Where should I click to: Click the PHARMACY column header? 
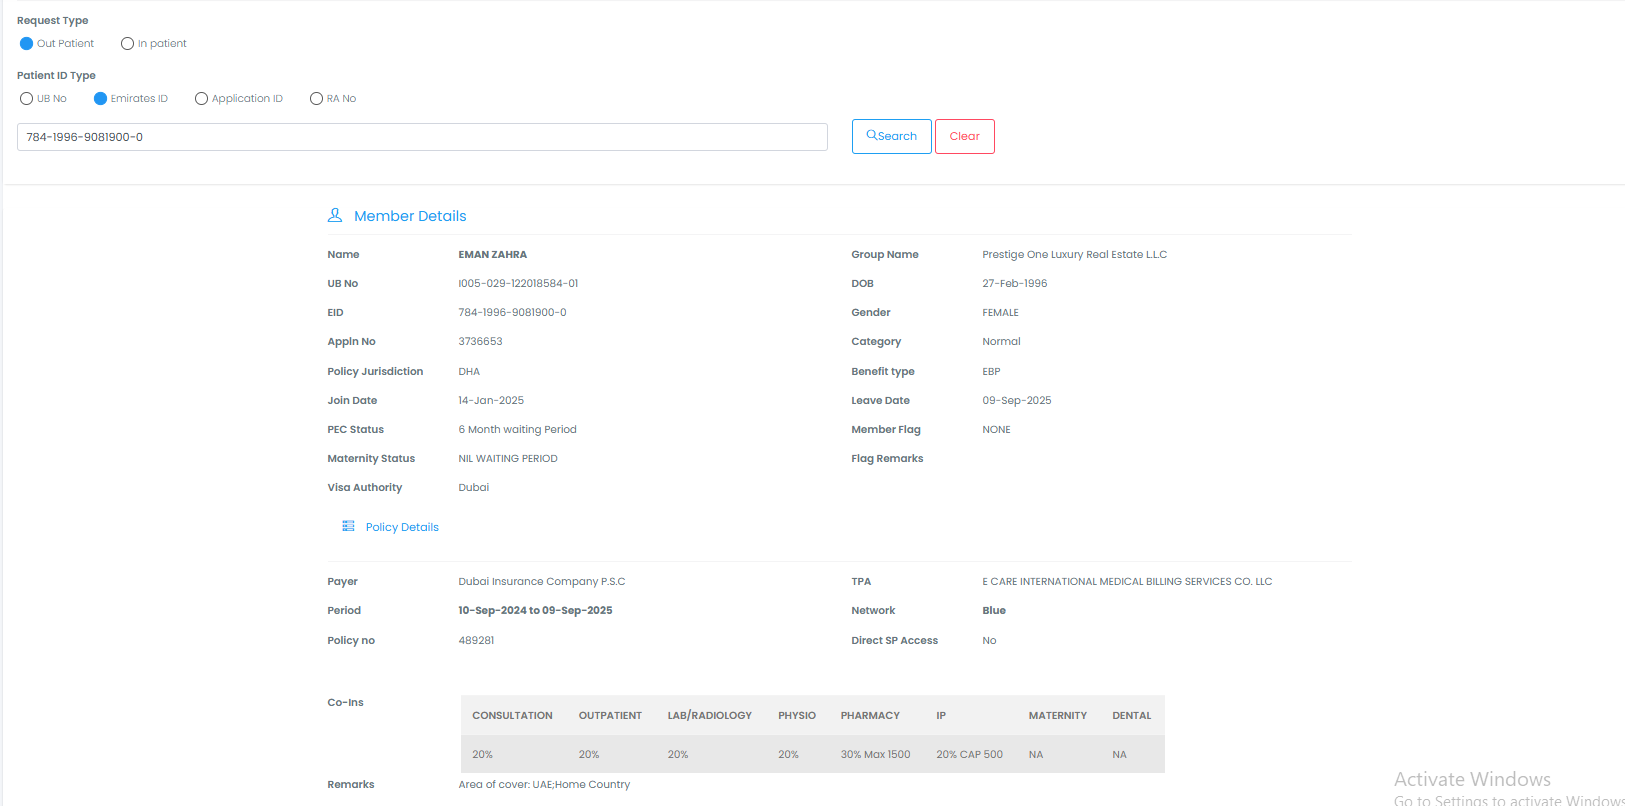(870, 716)
